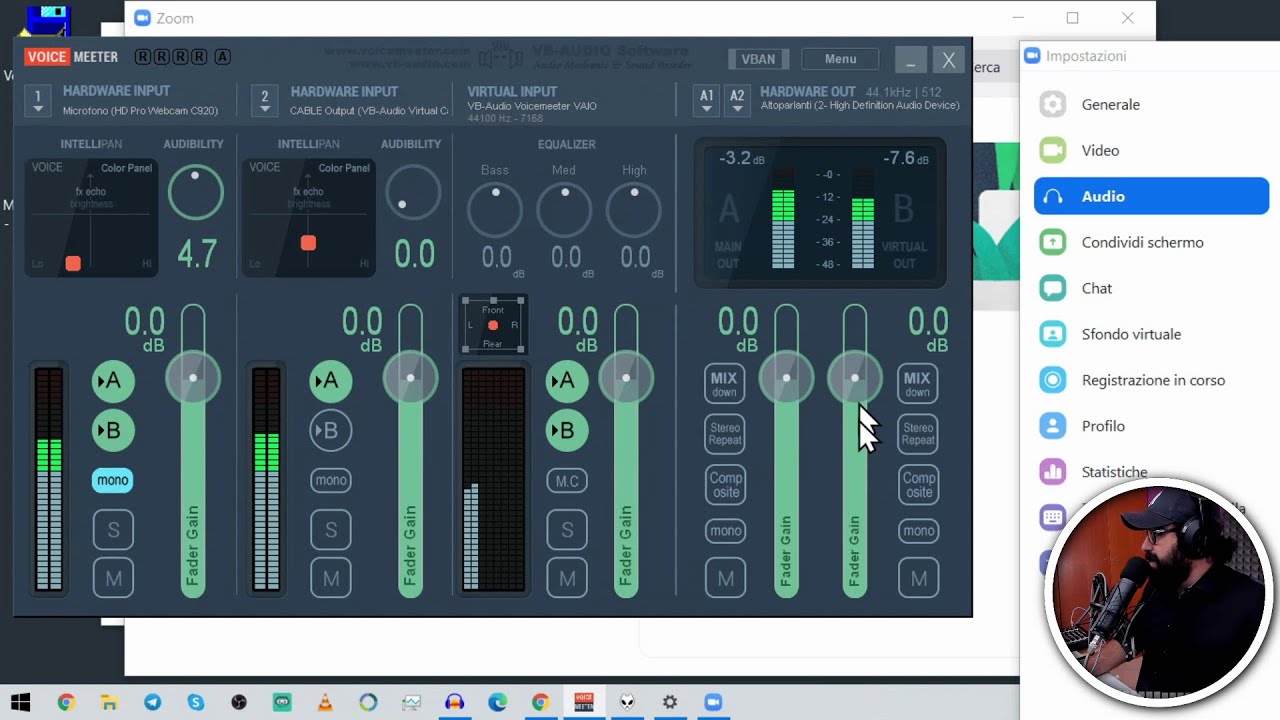Mute main out bus A
Image resolution: width=1280 pixels, height=720 pixels.
726,578
